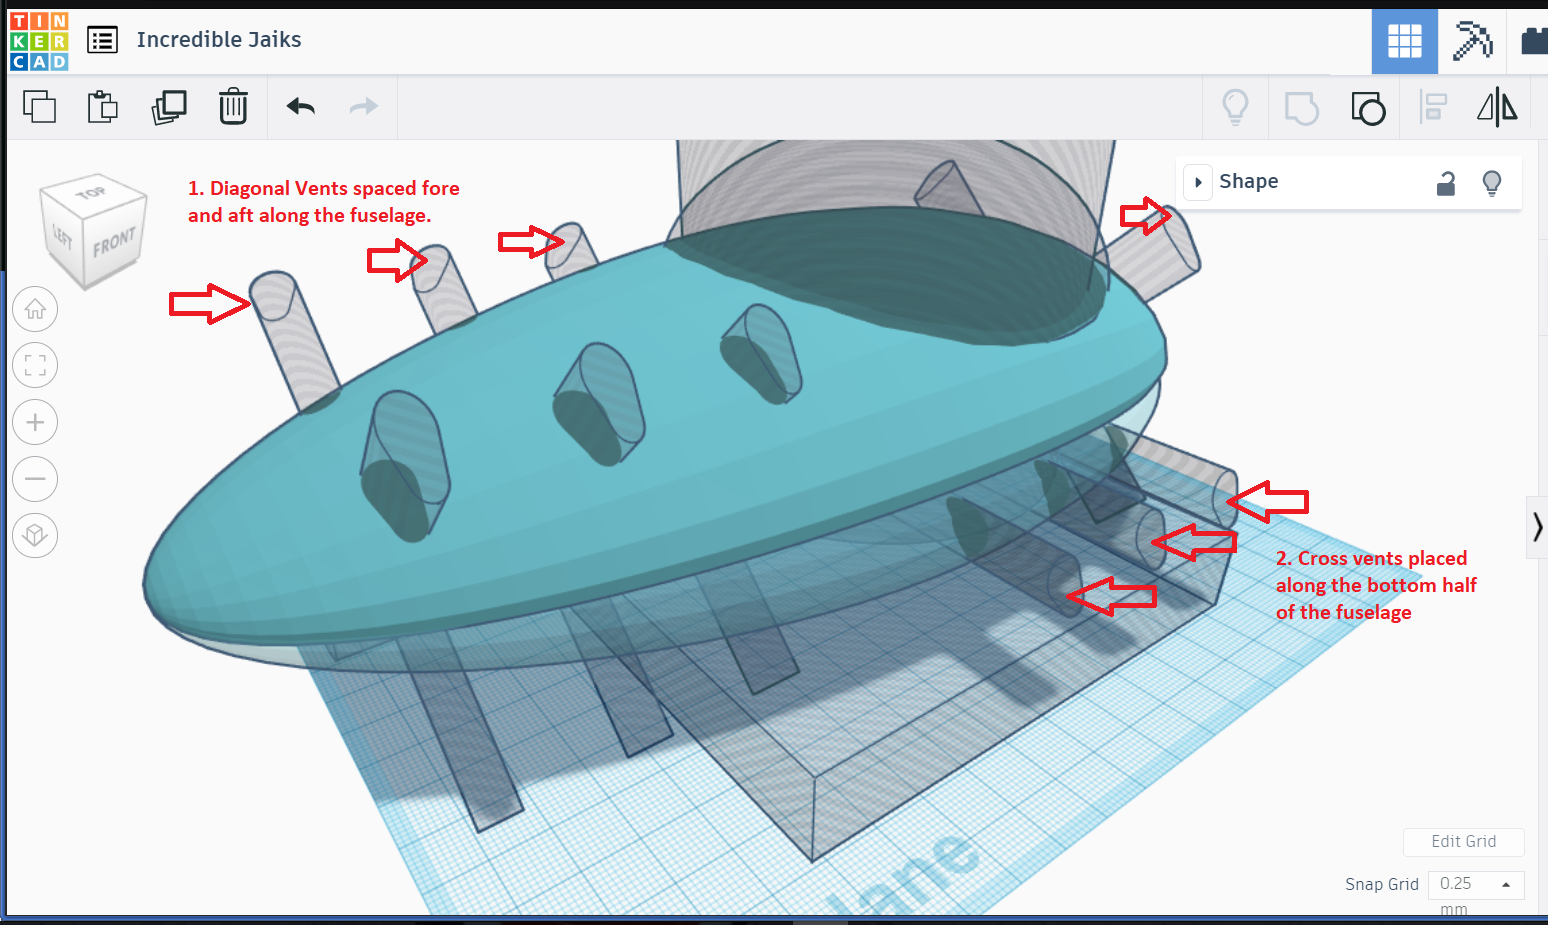Undo the last action
Image resolution: width=1548 pixels, height=925 pixels.
(x=301, y=106)
